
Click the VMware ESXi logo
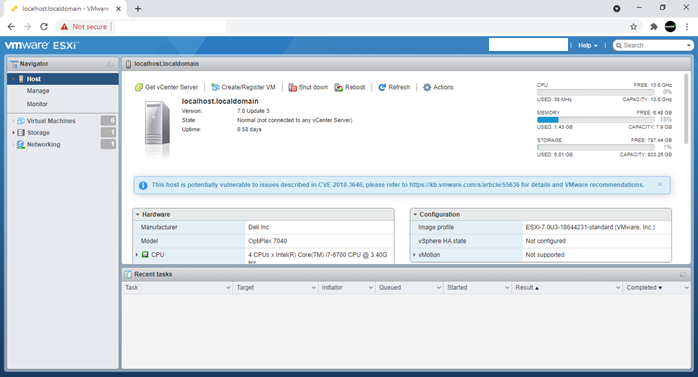(x=41, y=45)
